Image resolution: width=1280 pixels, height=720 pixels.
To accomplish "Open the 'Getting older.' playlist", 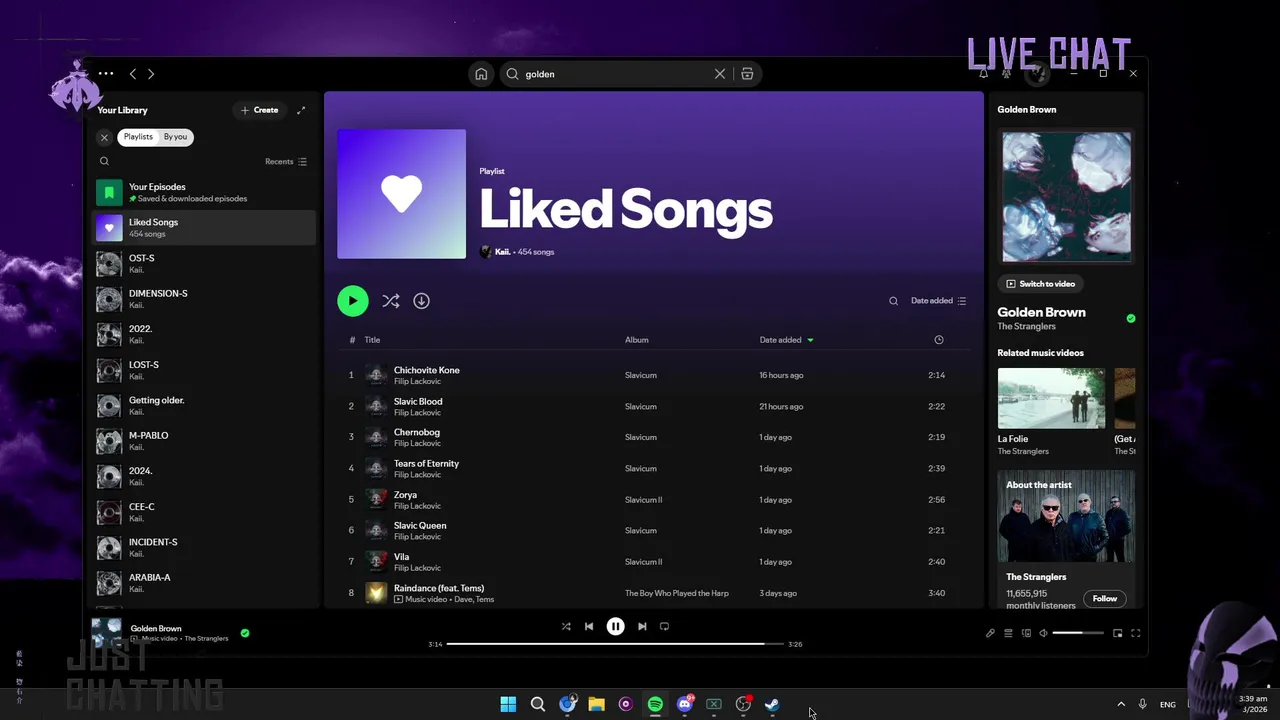I will 204,405.
